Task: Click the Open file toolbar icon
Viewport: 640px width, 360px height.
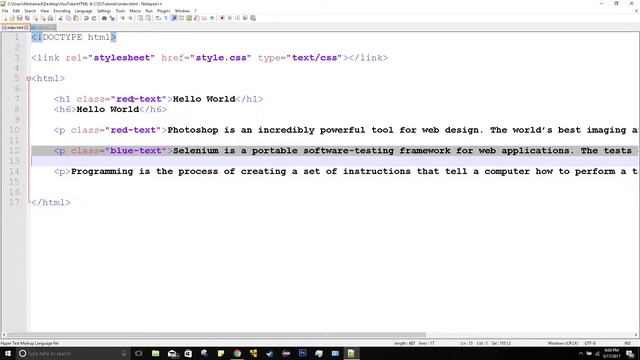Action: coord(12,18)
